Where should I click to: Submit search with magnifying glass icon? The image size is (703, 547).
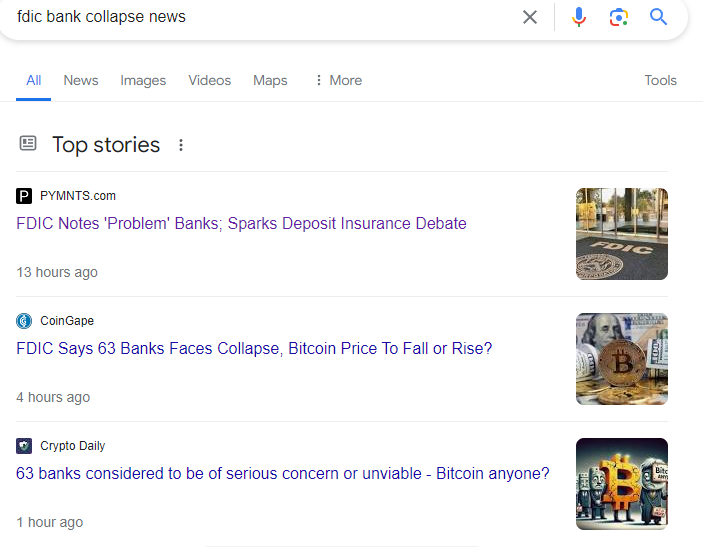(x=658, y=17)
